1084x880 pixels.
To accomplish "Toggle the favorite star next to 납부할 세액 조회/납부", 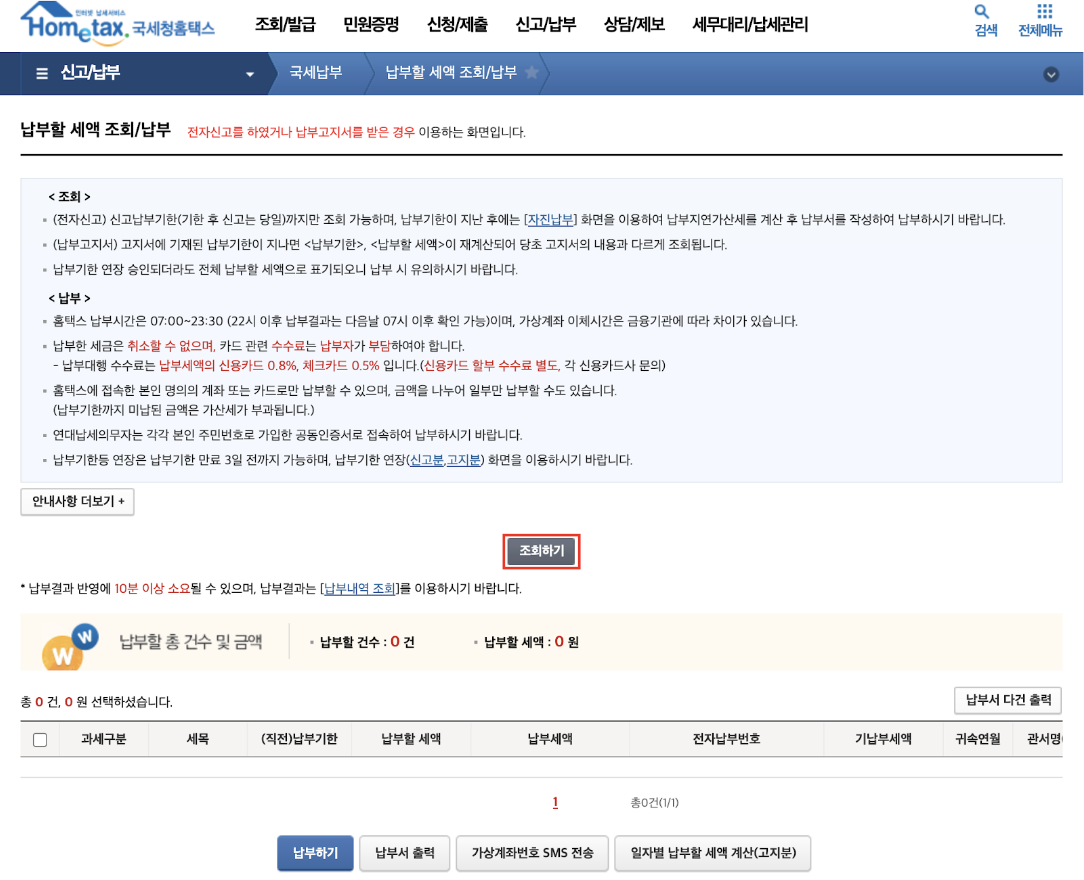I will tap(532, 72).
